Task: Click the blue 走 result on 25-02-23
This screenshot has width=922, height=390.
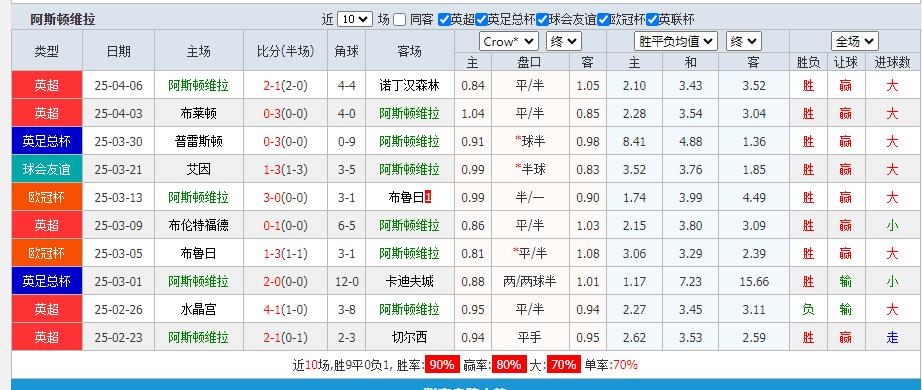Action: tap(892, 338)
